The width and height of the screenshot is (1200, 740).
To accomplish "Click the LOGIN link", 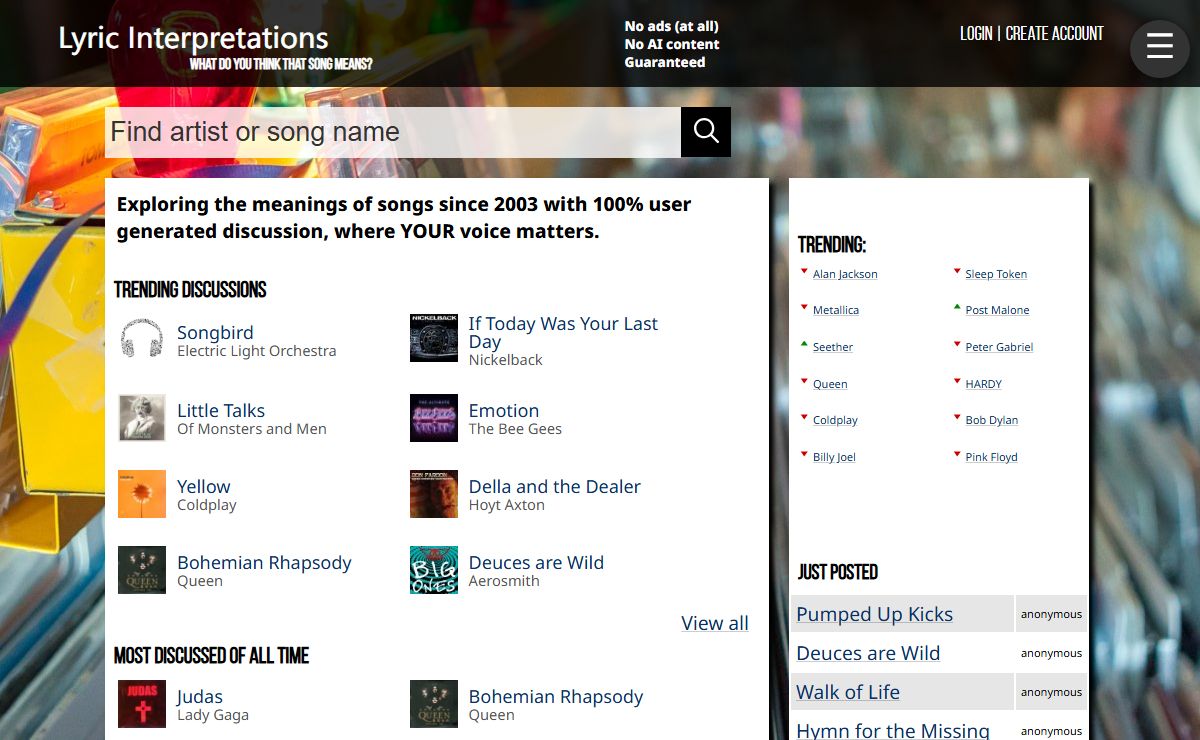I will pyautogui.click(x=976, y=33).
